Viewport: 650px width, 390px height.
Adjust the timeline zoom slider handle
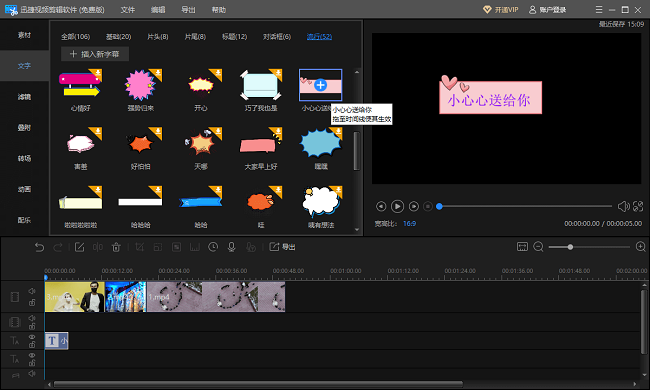tap(570, 247)
